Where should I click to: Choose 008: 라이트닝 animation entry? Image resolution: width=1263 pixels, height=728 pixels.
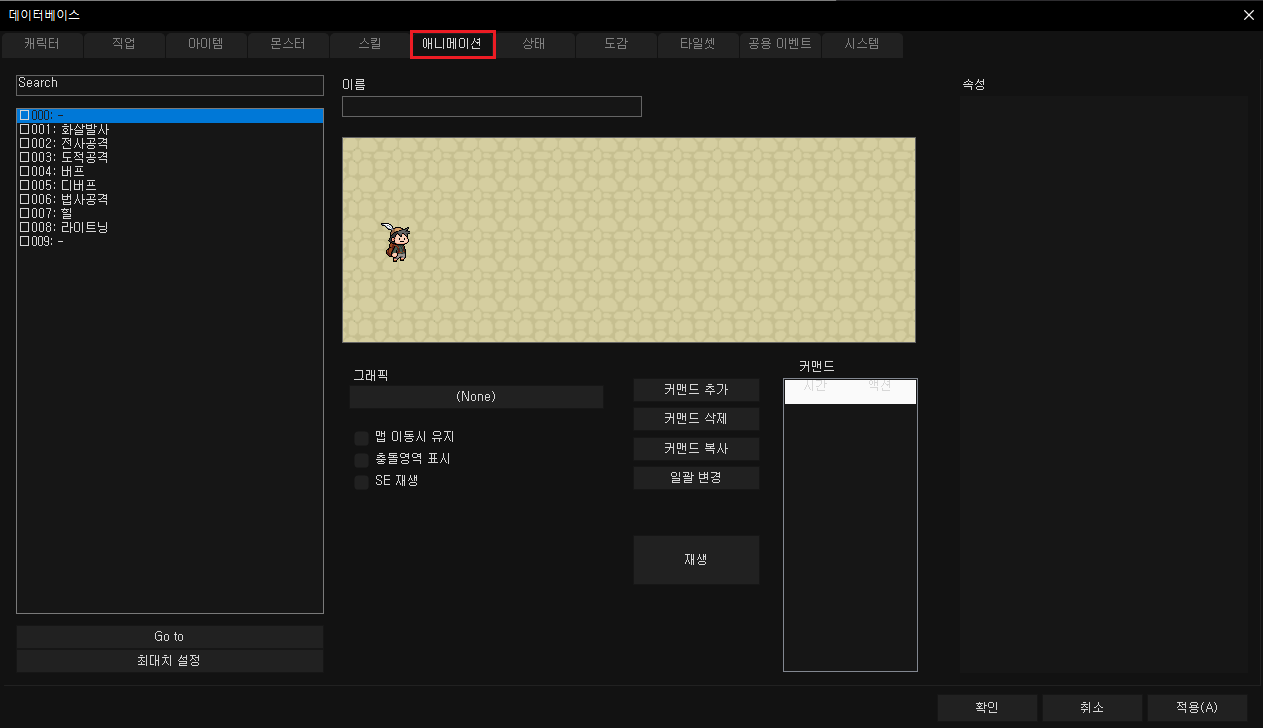tap(70, 228)
